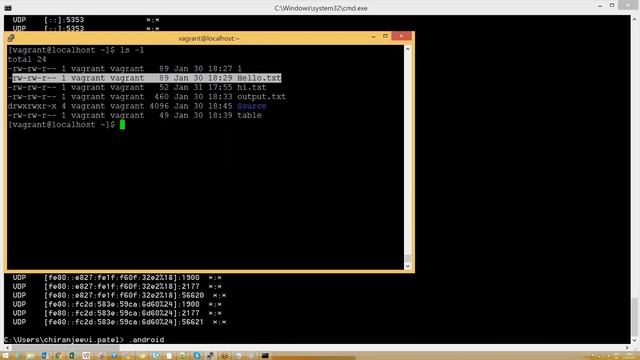This screenshot has width=640, height=360.
Task: Click cmd window vertical scrollbar thumb
Action: pos(635,317)
